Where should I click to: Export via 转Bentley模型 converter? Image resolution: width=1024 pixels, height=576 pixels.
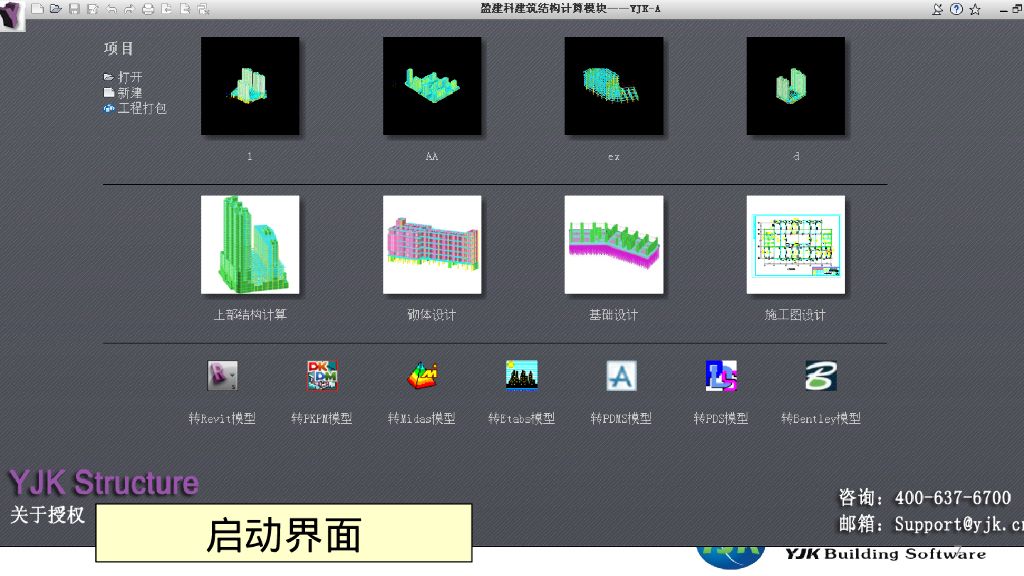[821, 378]
